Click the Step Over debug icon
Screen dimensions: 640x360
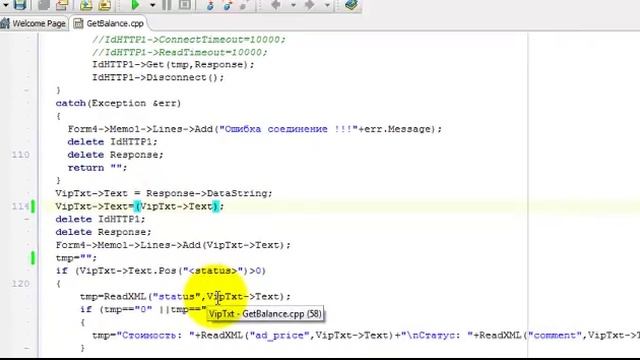coord(228,5)
